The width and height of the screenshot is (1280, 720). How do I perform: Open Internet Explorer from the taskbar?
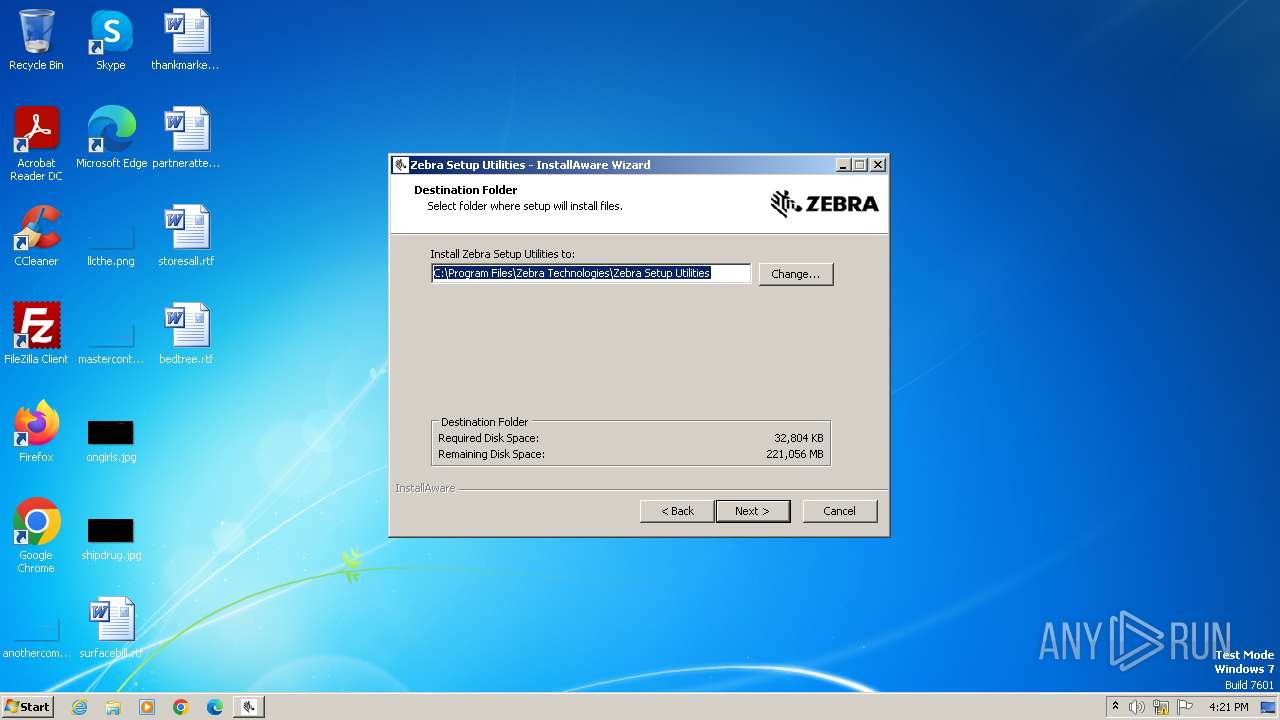[79, 707]
